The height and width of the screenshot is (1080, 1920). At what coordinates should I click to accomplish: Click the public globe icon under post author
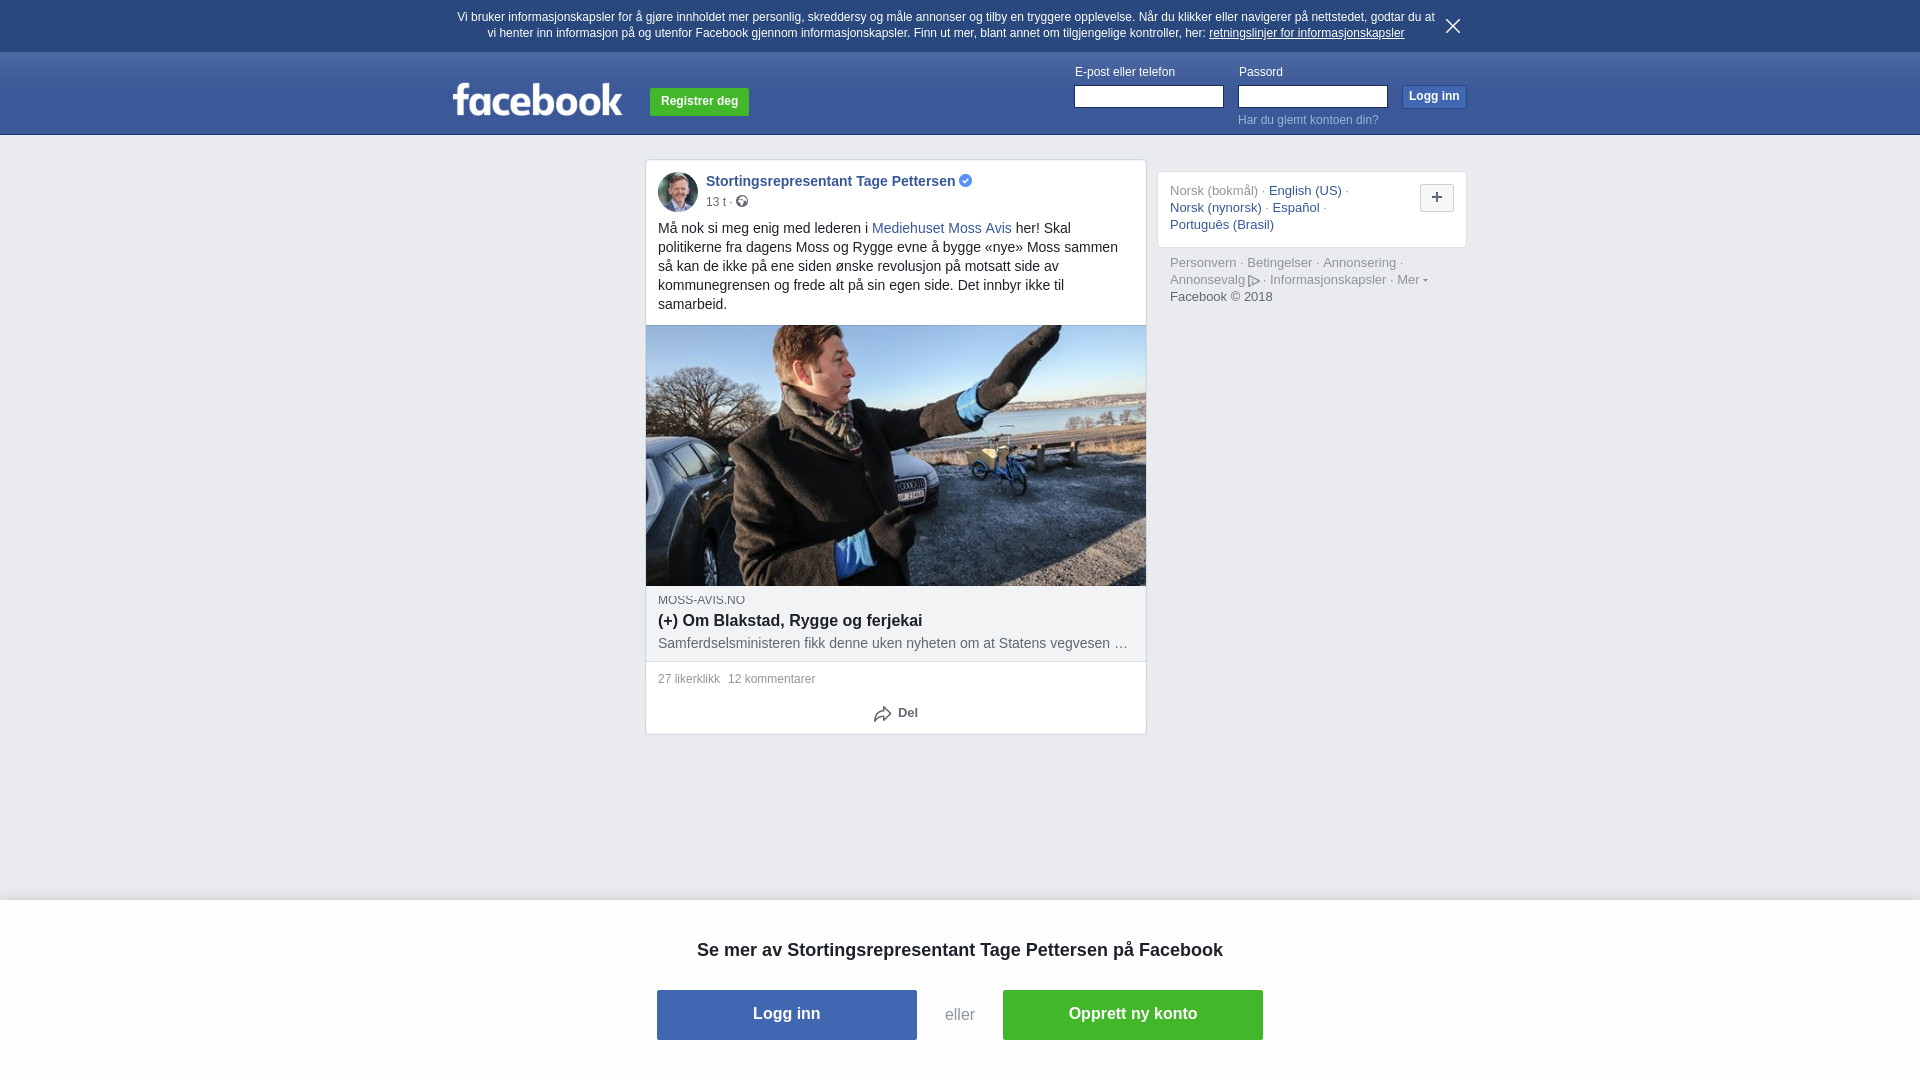(x=742, y=202)
